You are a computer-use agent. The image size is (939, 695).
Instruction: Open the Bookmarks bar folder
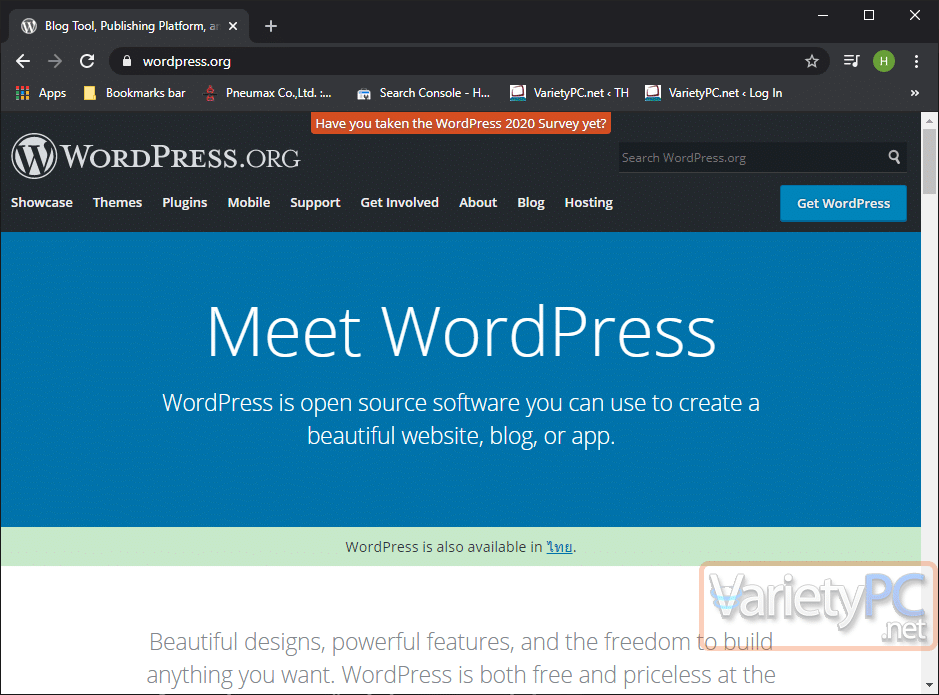135,93
